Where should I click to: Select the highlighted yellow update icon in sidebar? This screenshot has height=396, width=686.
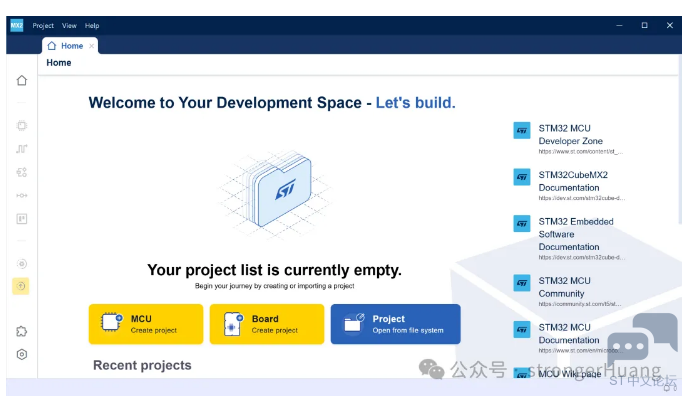coord(21,286)
